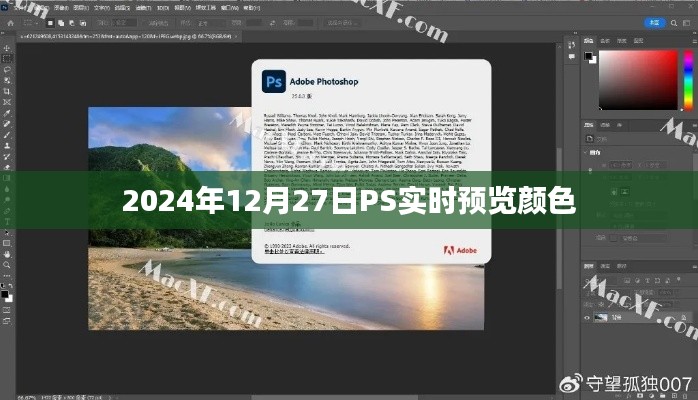The height and width of the screenshot is (400, 698).
Task: Hide the Background layer with eye icon
Action: (x=587, y=318)
